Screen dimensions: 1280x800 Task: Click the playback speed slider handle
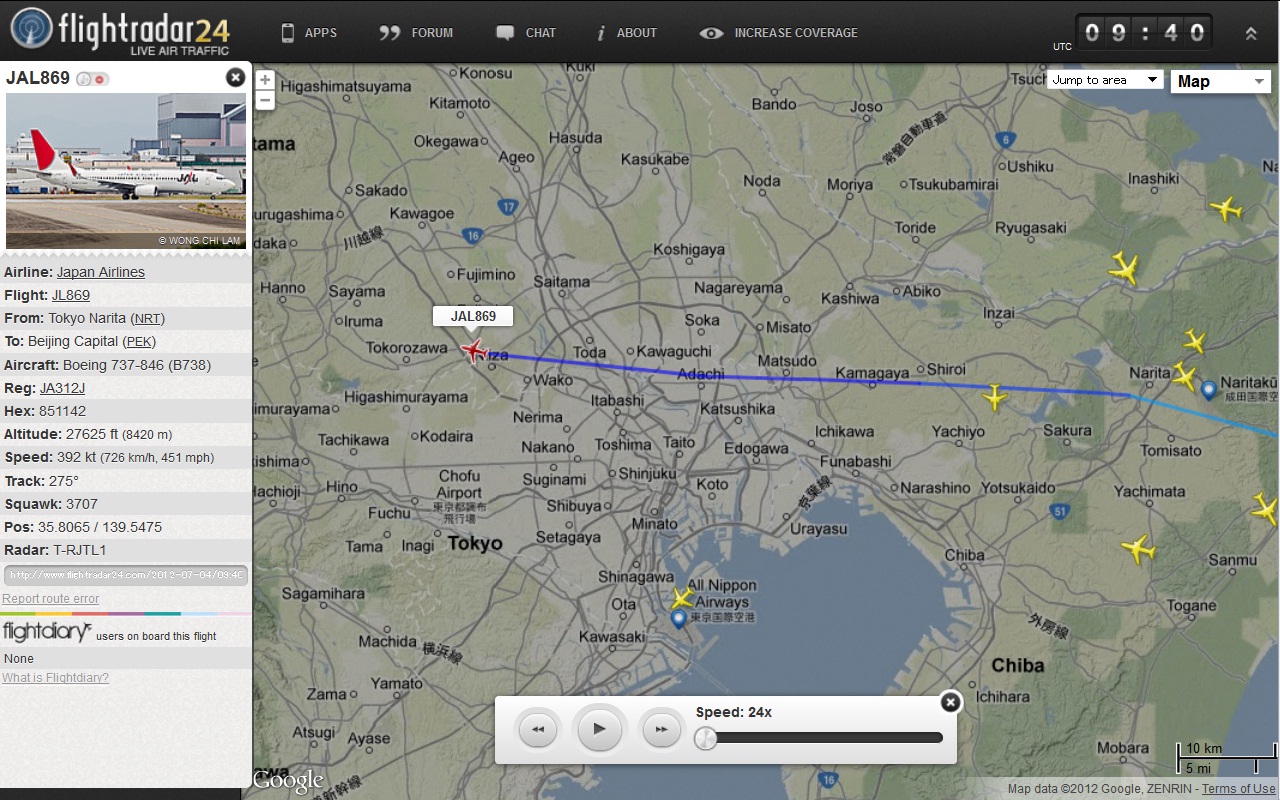(x=706, y=738)
